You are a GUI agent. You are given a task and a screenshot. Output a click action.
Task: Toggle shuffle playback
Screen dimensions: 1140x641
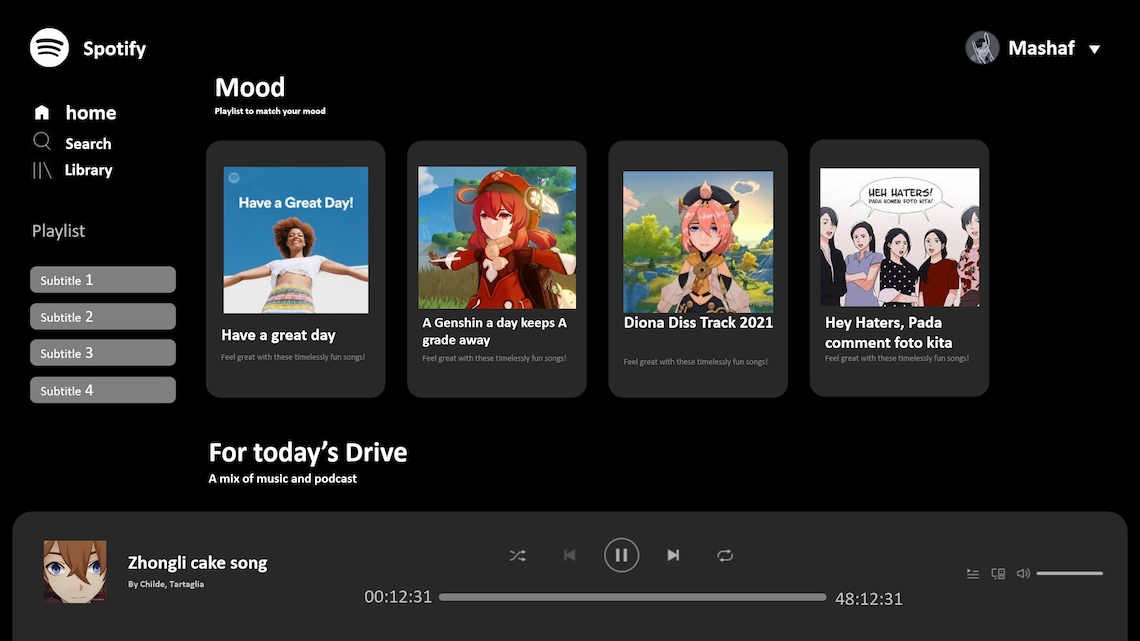click(518, 556)
